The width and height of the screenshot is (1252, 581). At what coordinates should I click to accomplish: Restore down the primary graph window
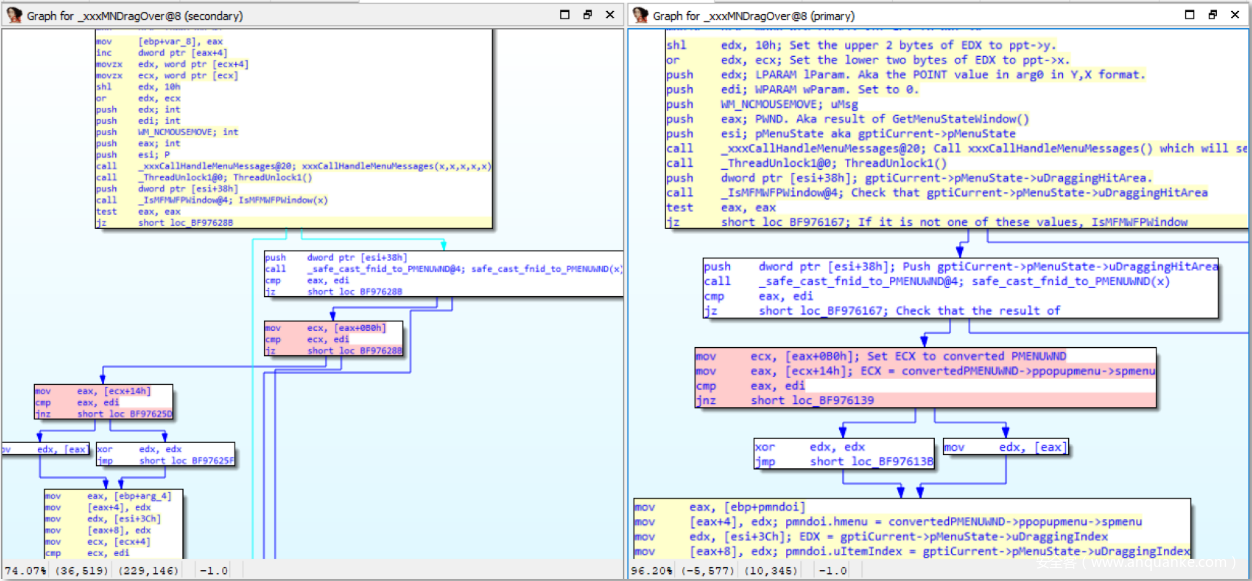click(1211, 15)
